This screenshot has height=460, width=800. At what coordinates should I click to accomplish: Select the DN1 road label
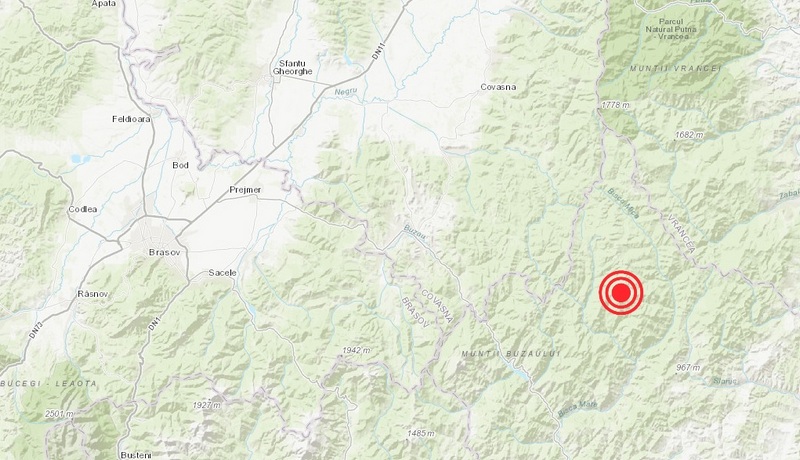pyautogui.click(x=152, y=326)
